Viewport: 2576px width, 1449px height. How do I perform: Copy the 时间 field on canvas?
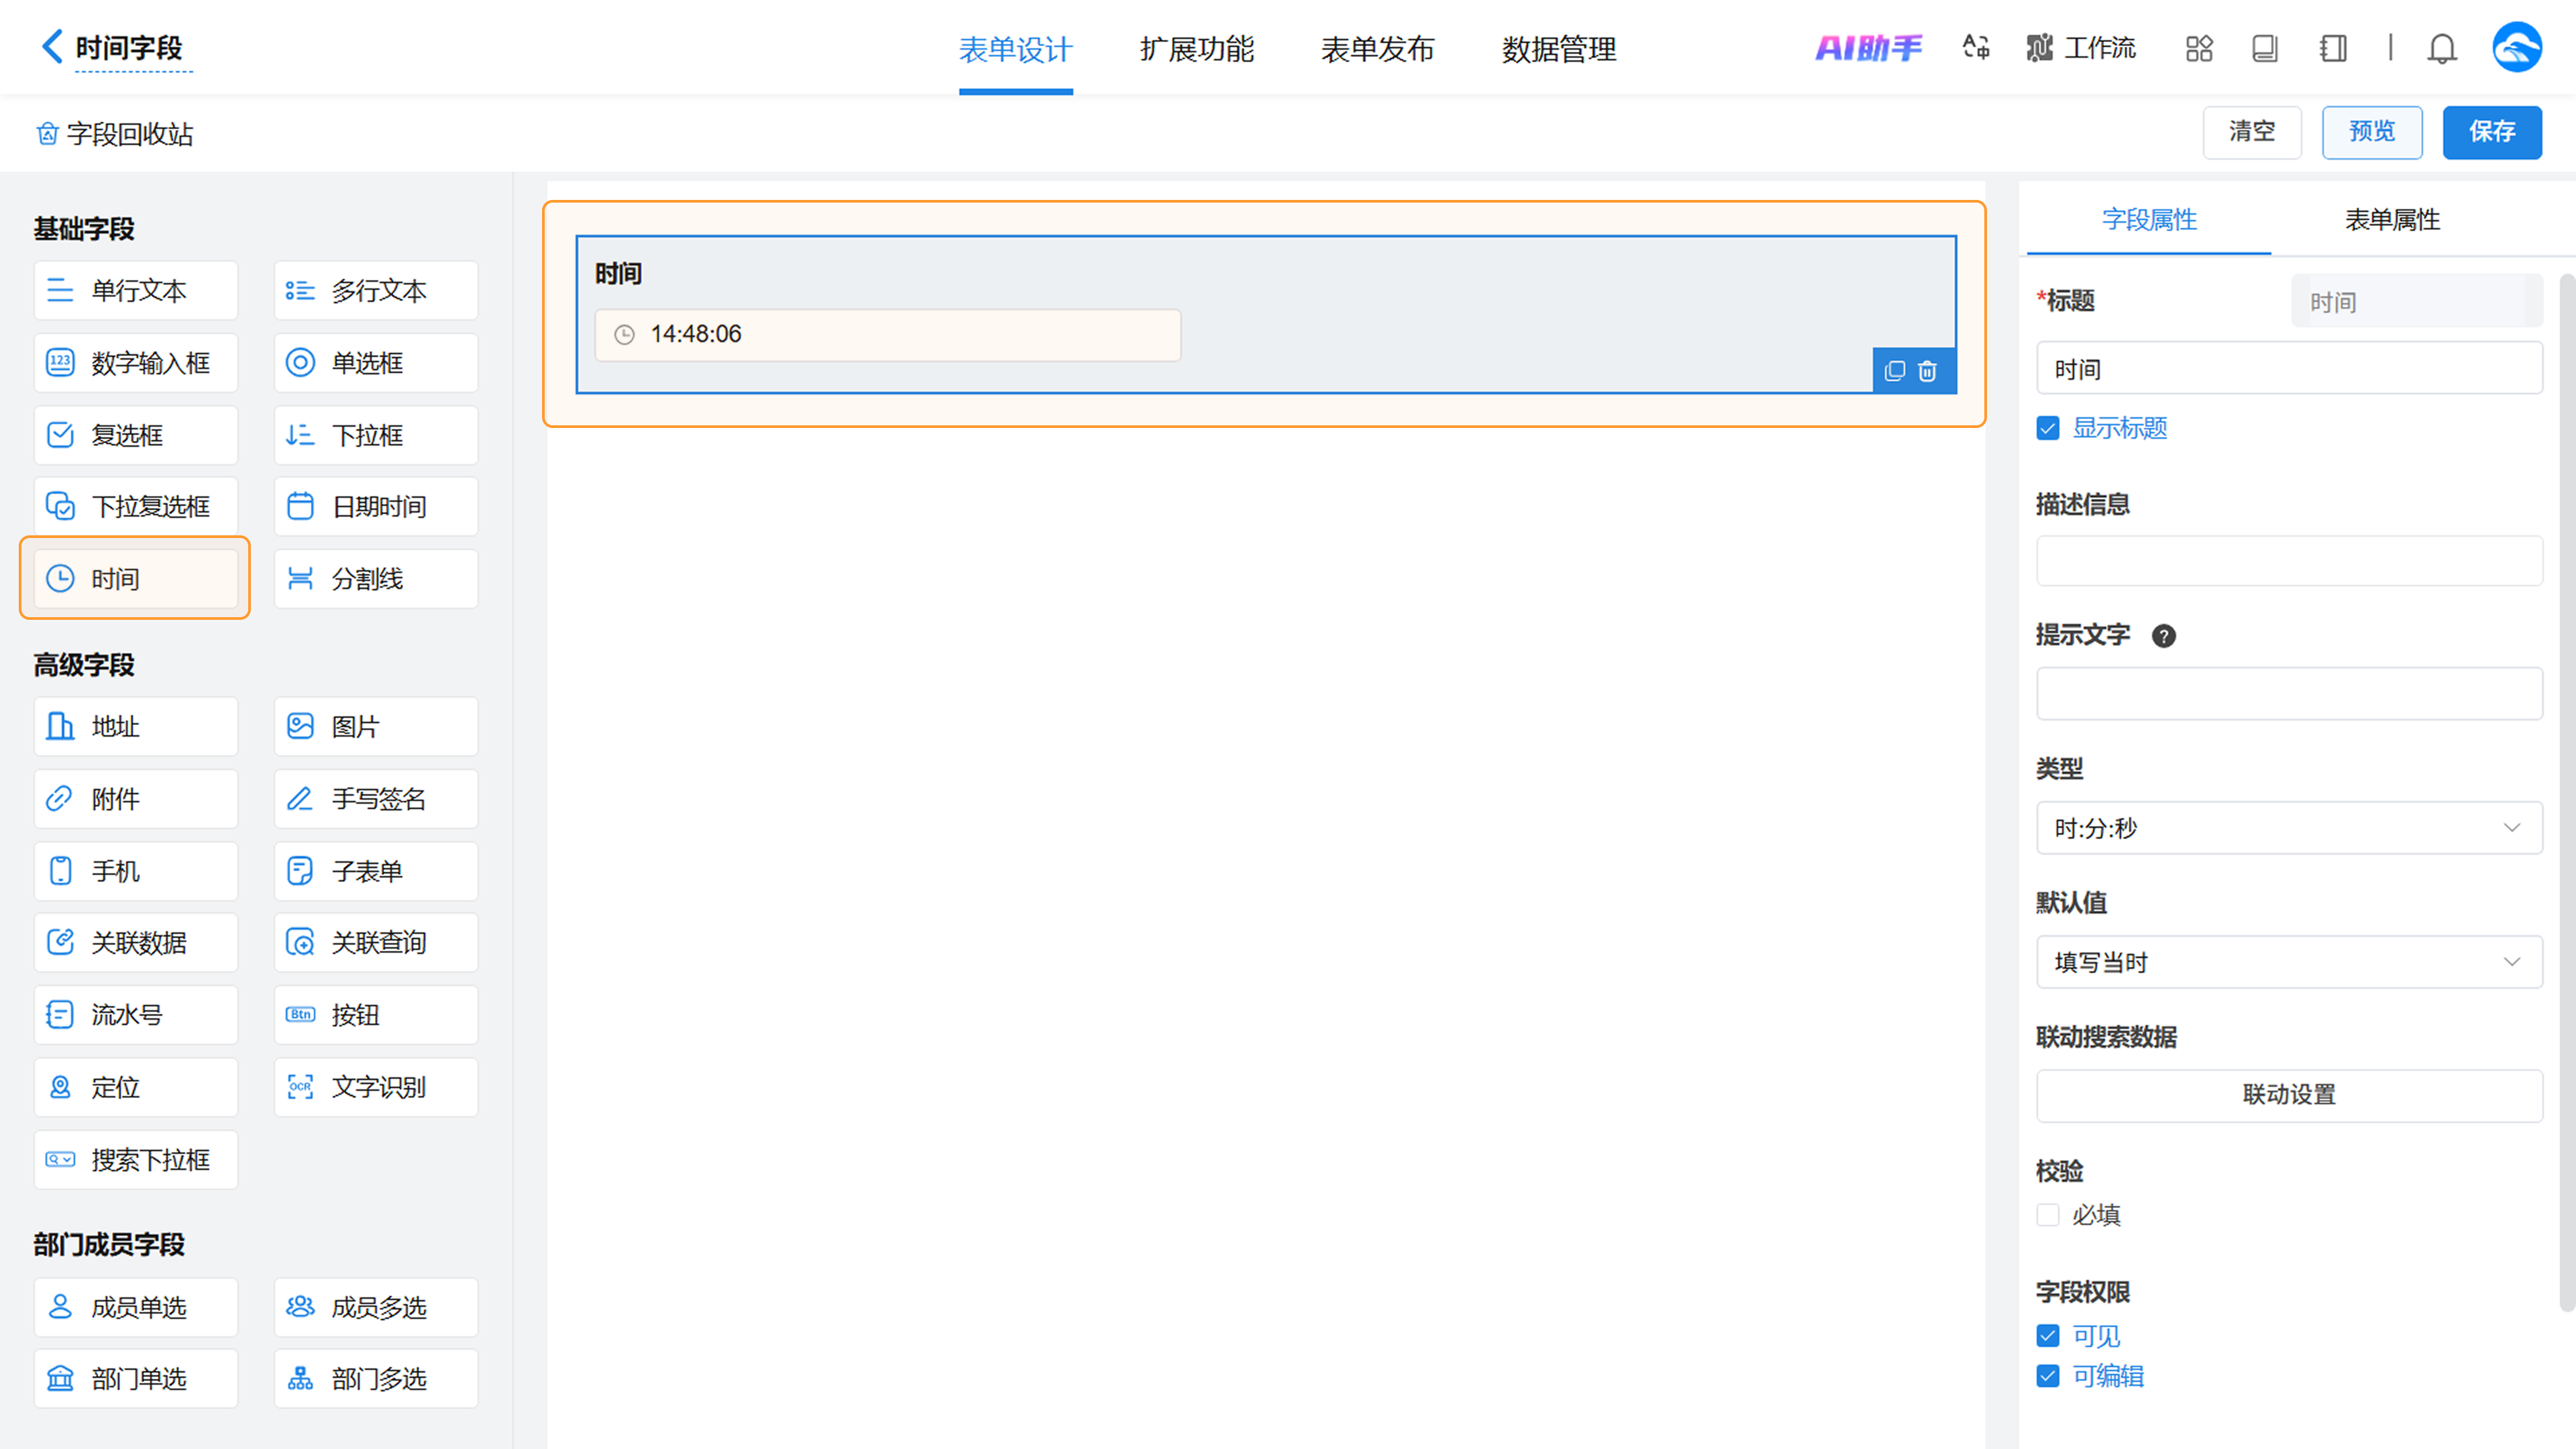click(x=1895, y=371)
